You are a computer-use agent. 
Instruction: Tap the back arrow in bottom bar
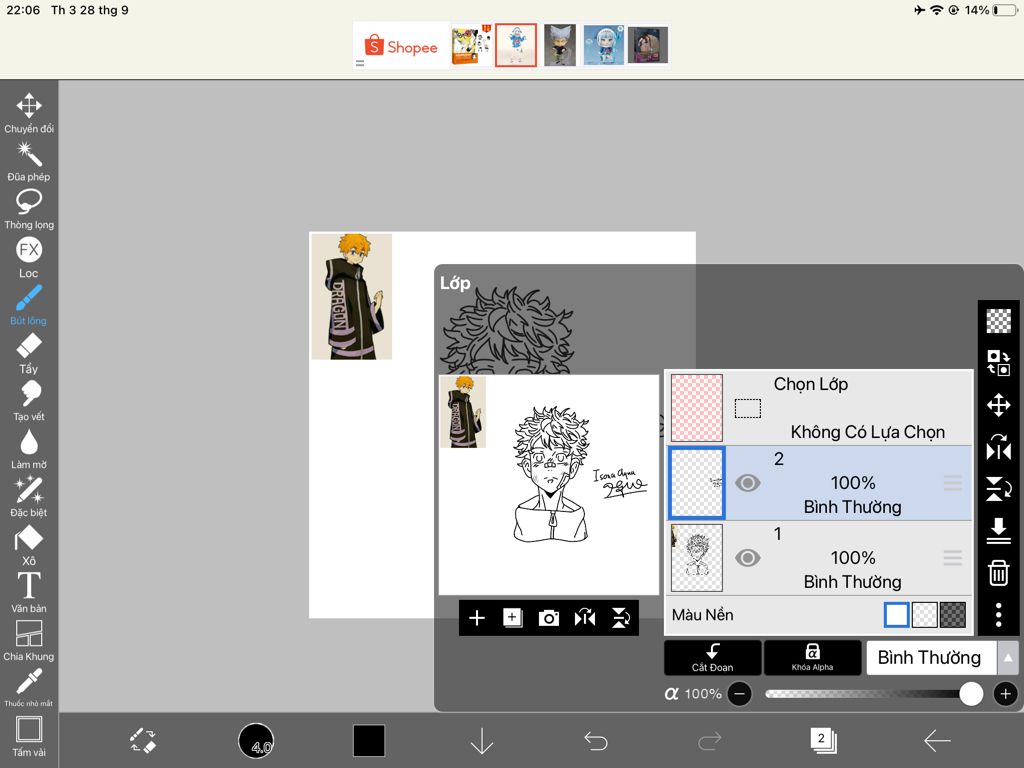point(937,741)
